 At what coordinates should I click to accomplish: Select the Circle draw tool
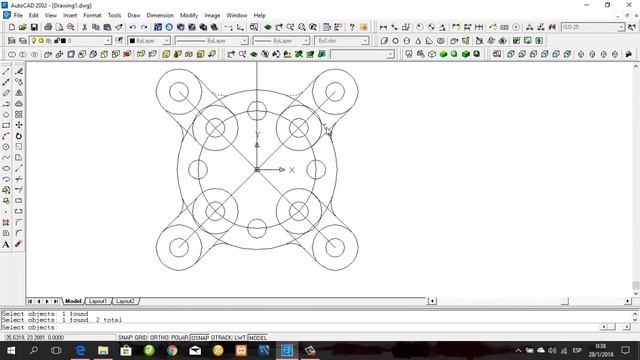[x=6, y=147]
